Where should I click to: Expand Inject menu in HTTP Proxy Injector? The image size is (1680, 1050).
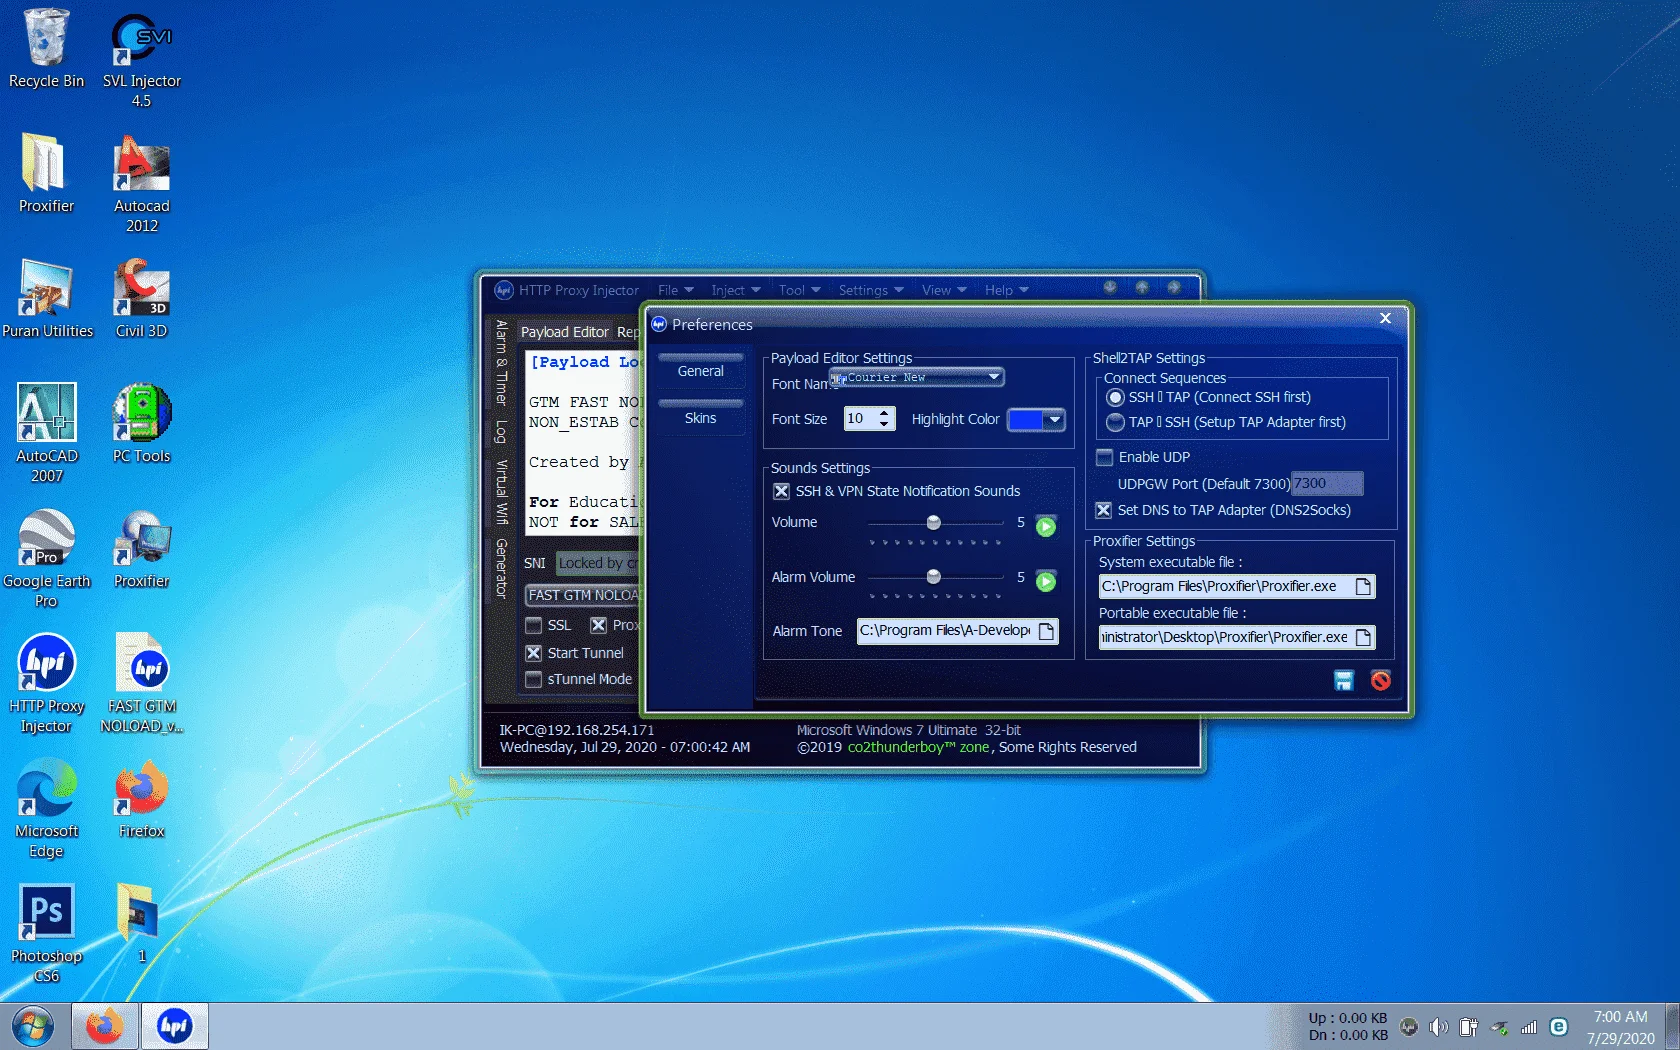pyautogui.click(x=736, y=290)
